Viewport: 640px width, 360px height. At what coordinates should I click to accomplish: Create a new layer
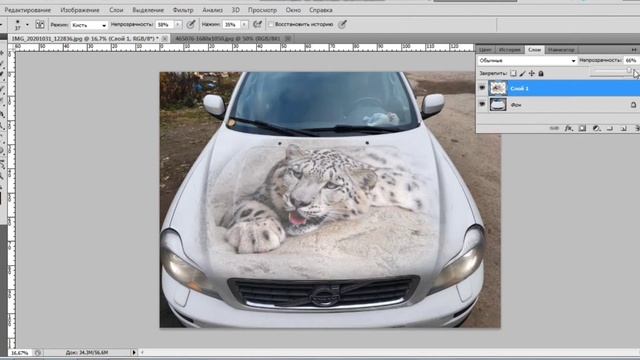click(624, 128)
